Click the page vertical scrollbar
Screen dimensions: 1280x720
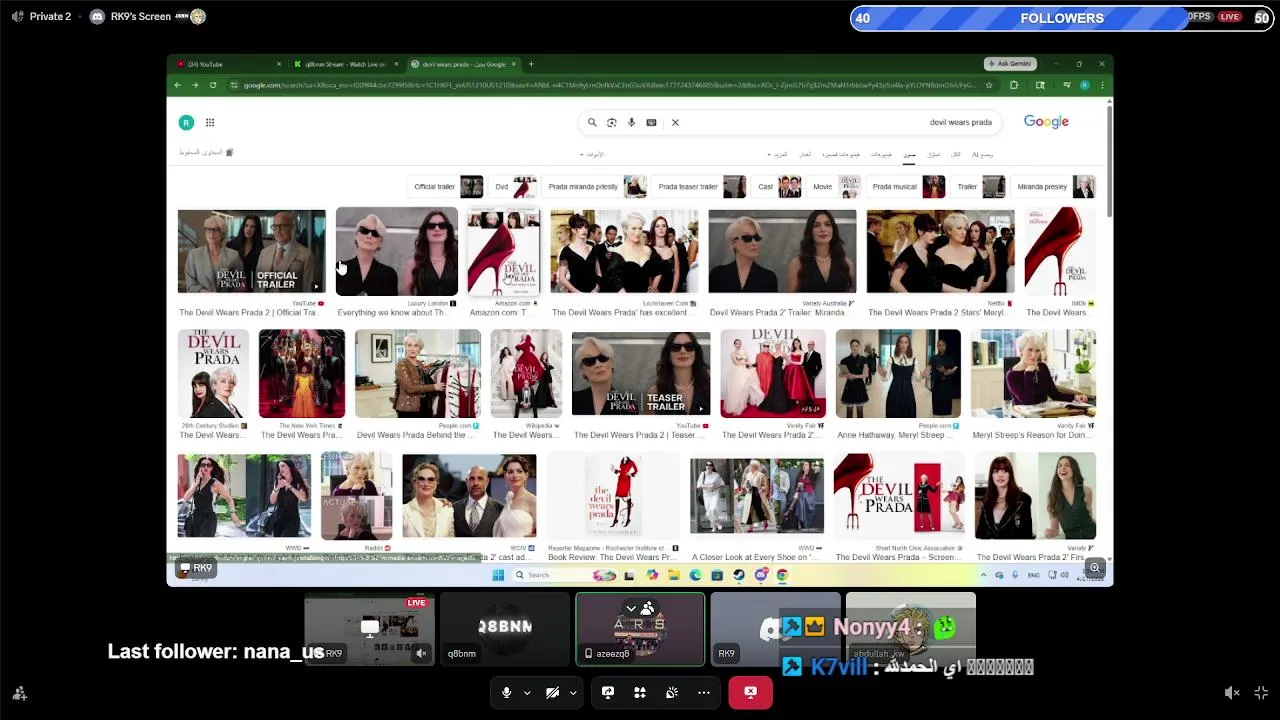pos(1109,160)
